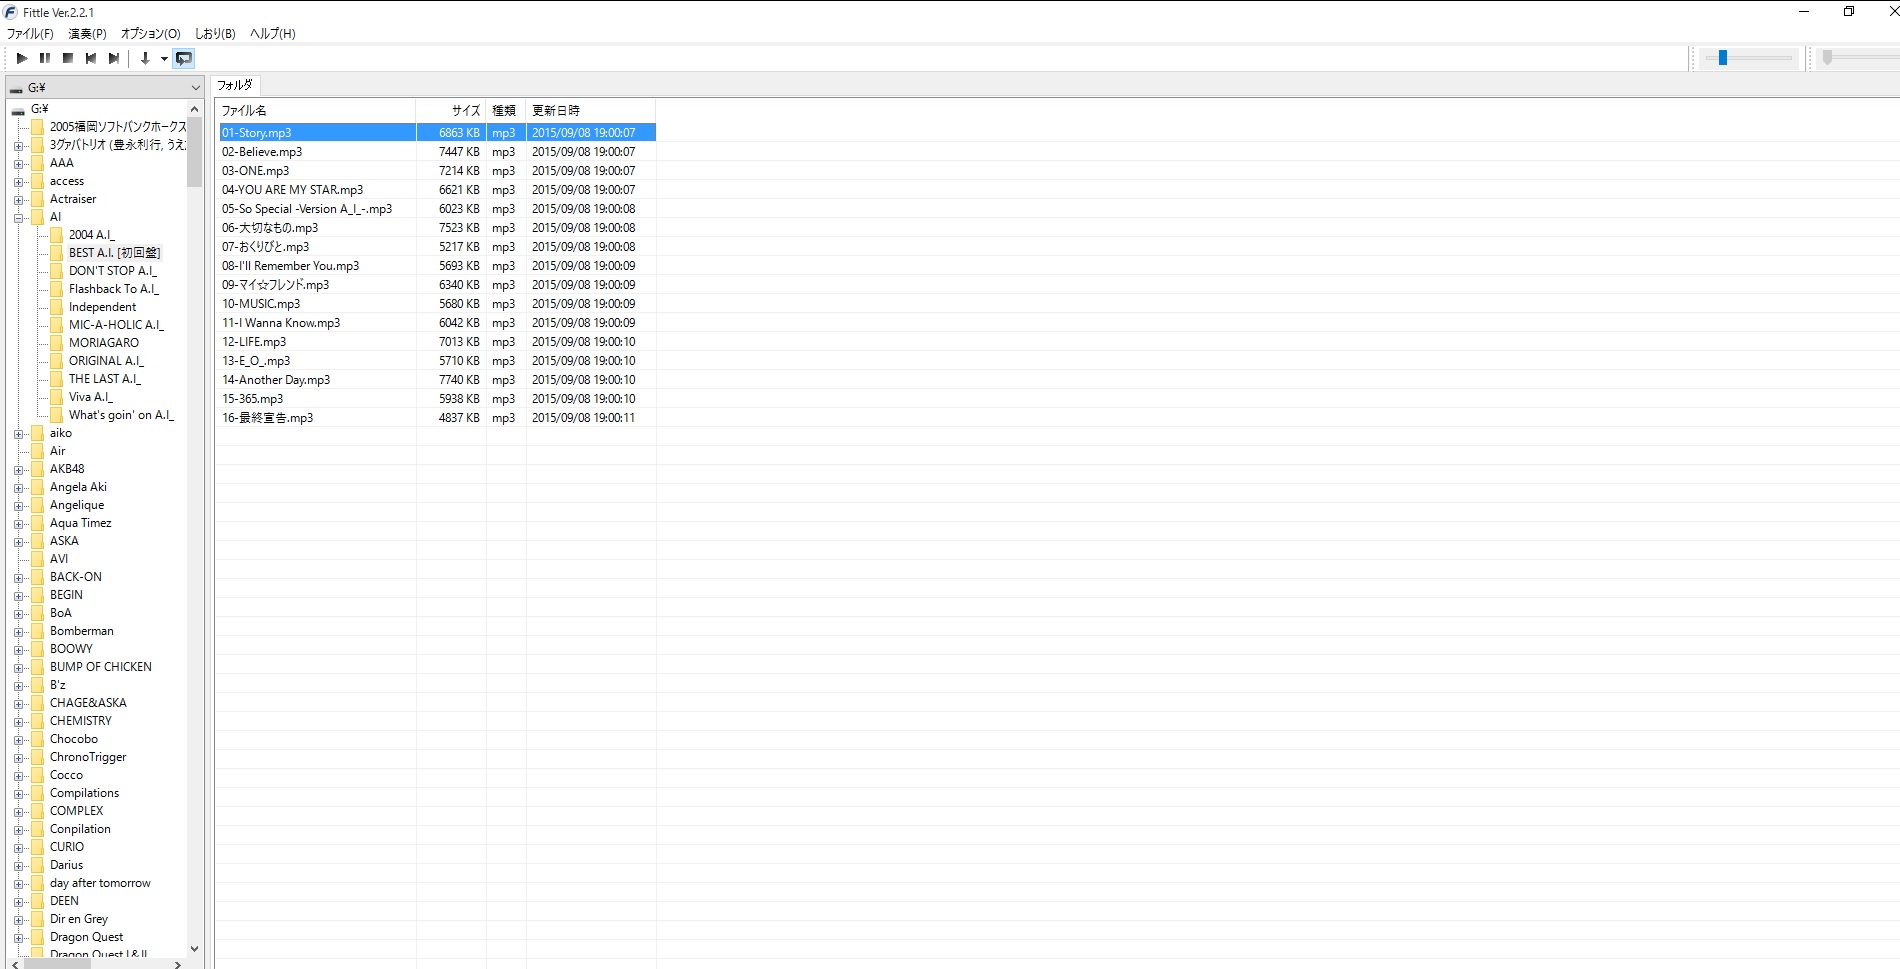Click the folder icon beside ChronoTrigger
The width and height of the screenshot is (1900, 969).
point(37,757)
